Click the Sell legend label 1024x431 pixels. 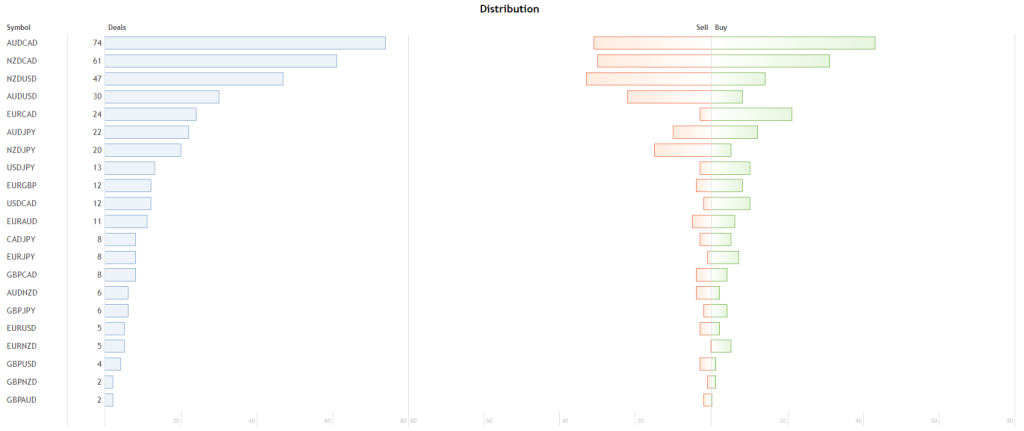click(x=702, y=27)
